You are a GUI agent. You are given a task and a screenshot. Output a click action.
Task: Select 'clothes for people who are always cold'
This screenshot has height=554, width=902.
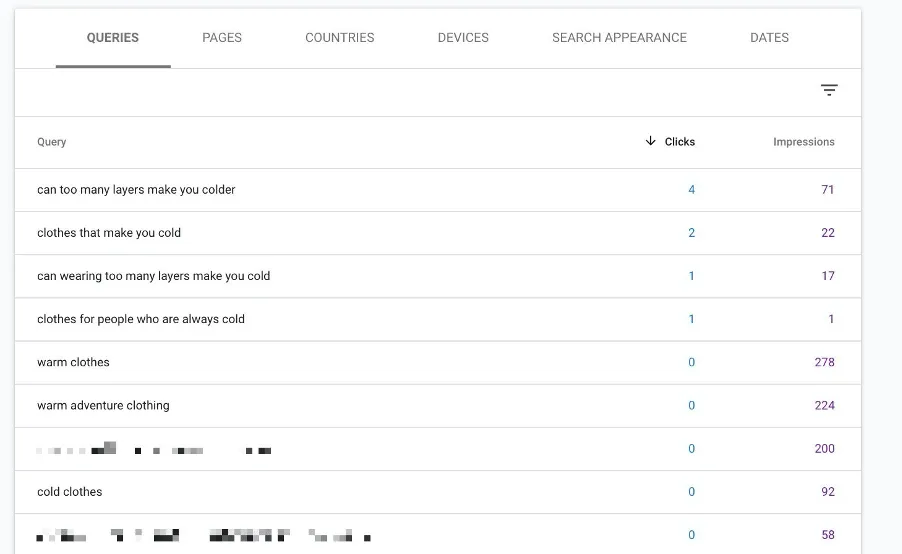141,319
